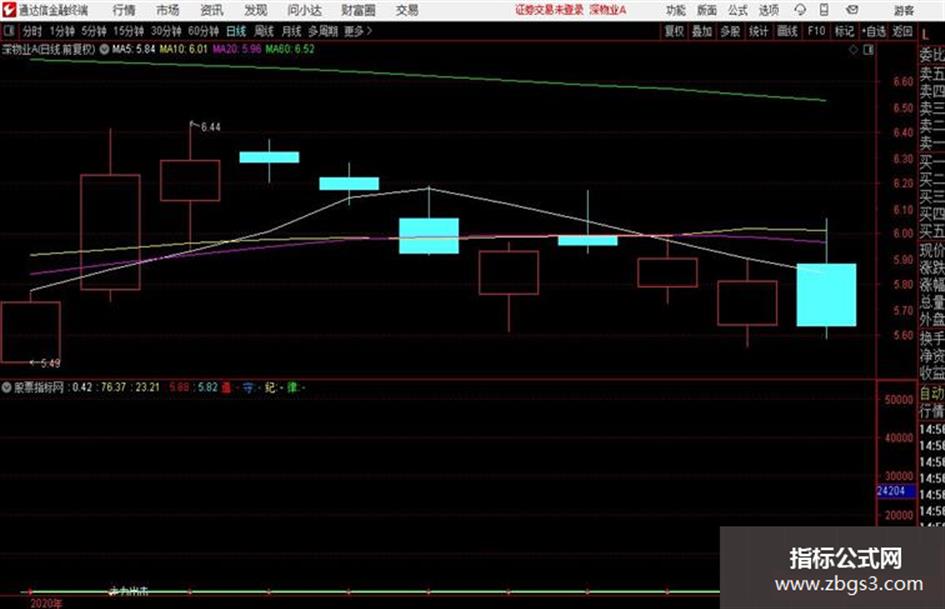This screenshot has height=609, width=945.
Task: Expand the 股票指标网 indicator settings arrow
Action: (x=7, y=387)
